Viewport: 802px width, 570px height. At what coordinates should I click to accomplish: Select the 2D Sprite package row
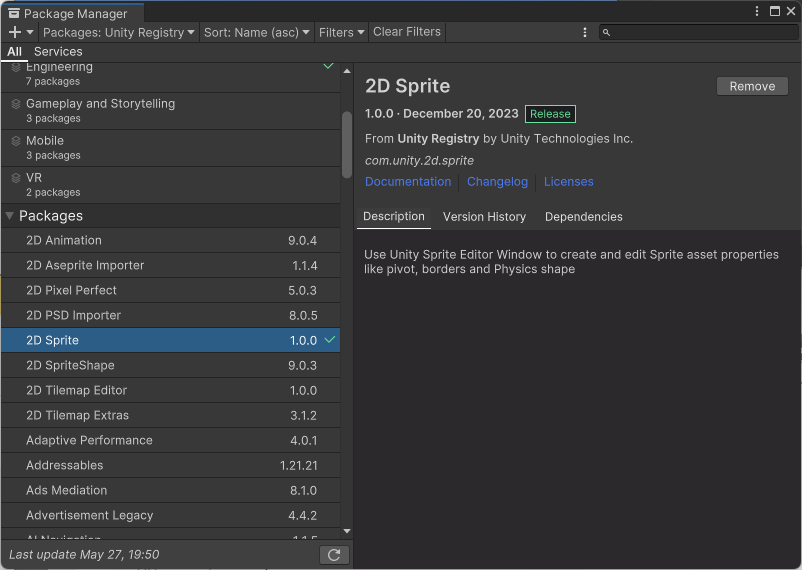(x=171, y=340)
